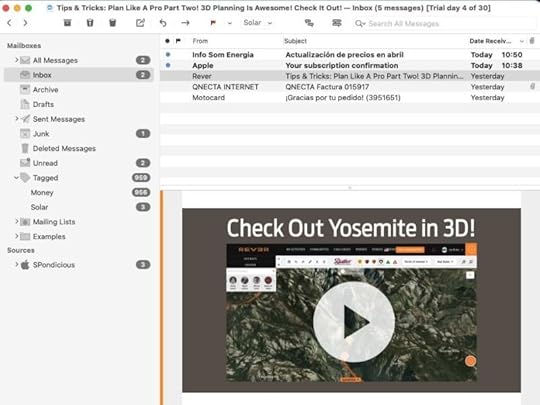Play the Yosemite 3D video

point(354,322)
